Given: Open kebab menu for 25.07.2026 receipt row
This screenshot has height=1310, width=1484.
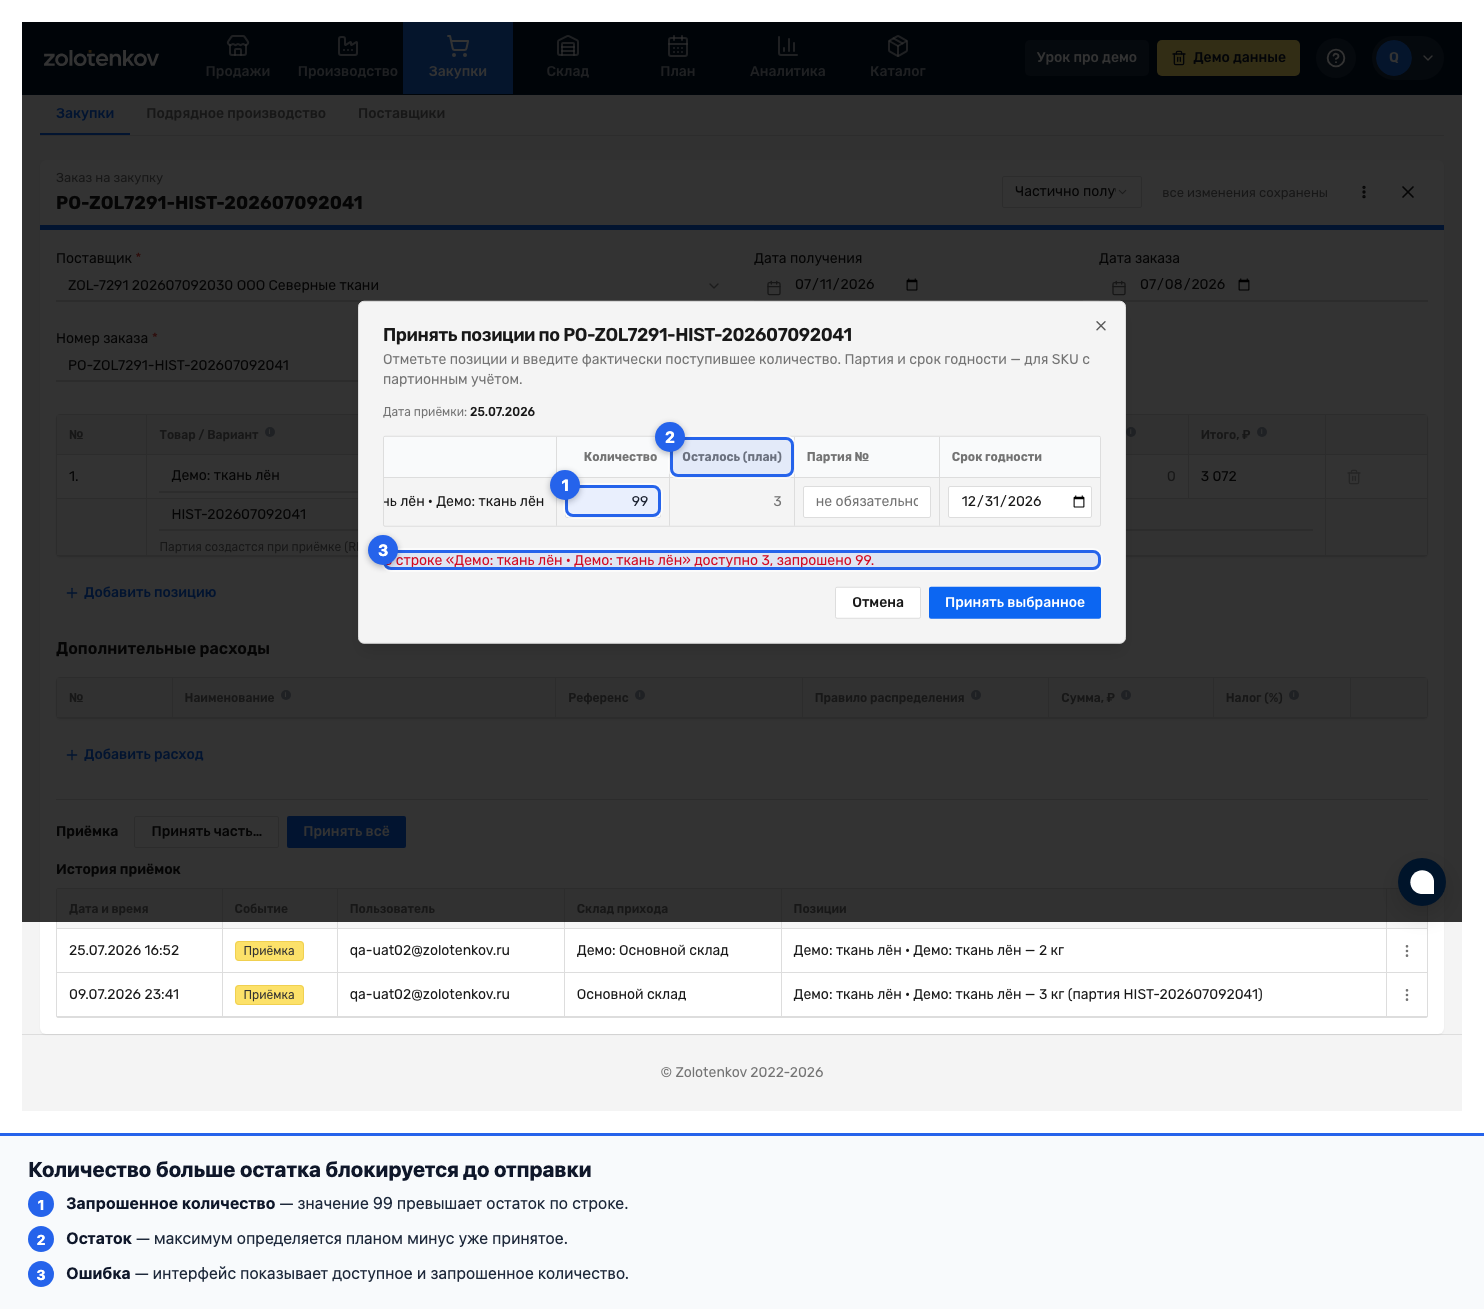Looking at the screenshot, I should tap(1407, 951).
